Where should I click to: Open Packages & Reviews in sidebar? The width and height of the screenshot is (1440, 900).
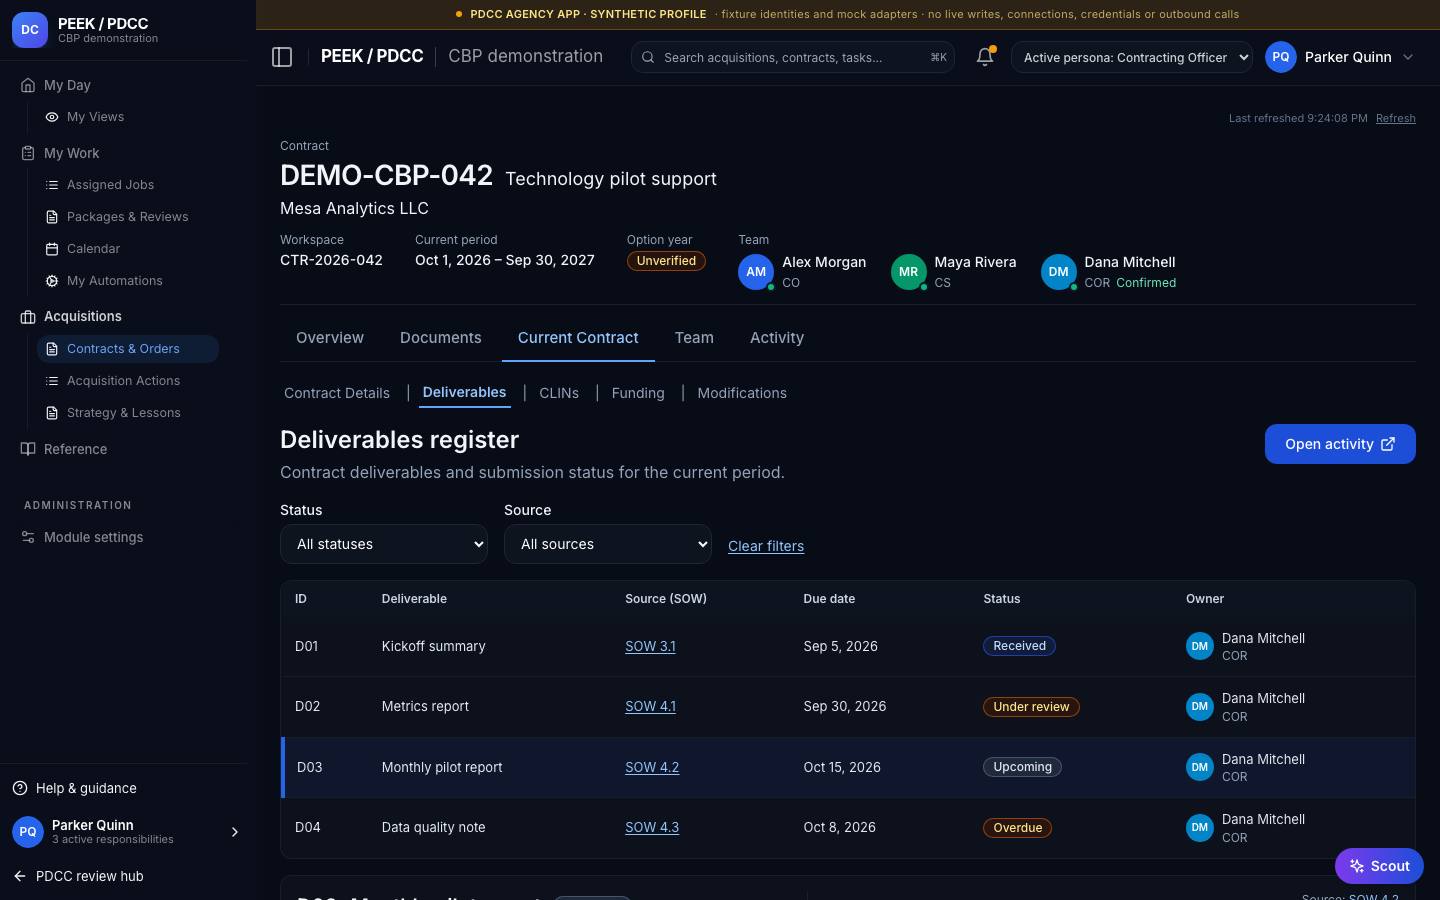pos(128,217)
